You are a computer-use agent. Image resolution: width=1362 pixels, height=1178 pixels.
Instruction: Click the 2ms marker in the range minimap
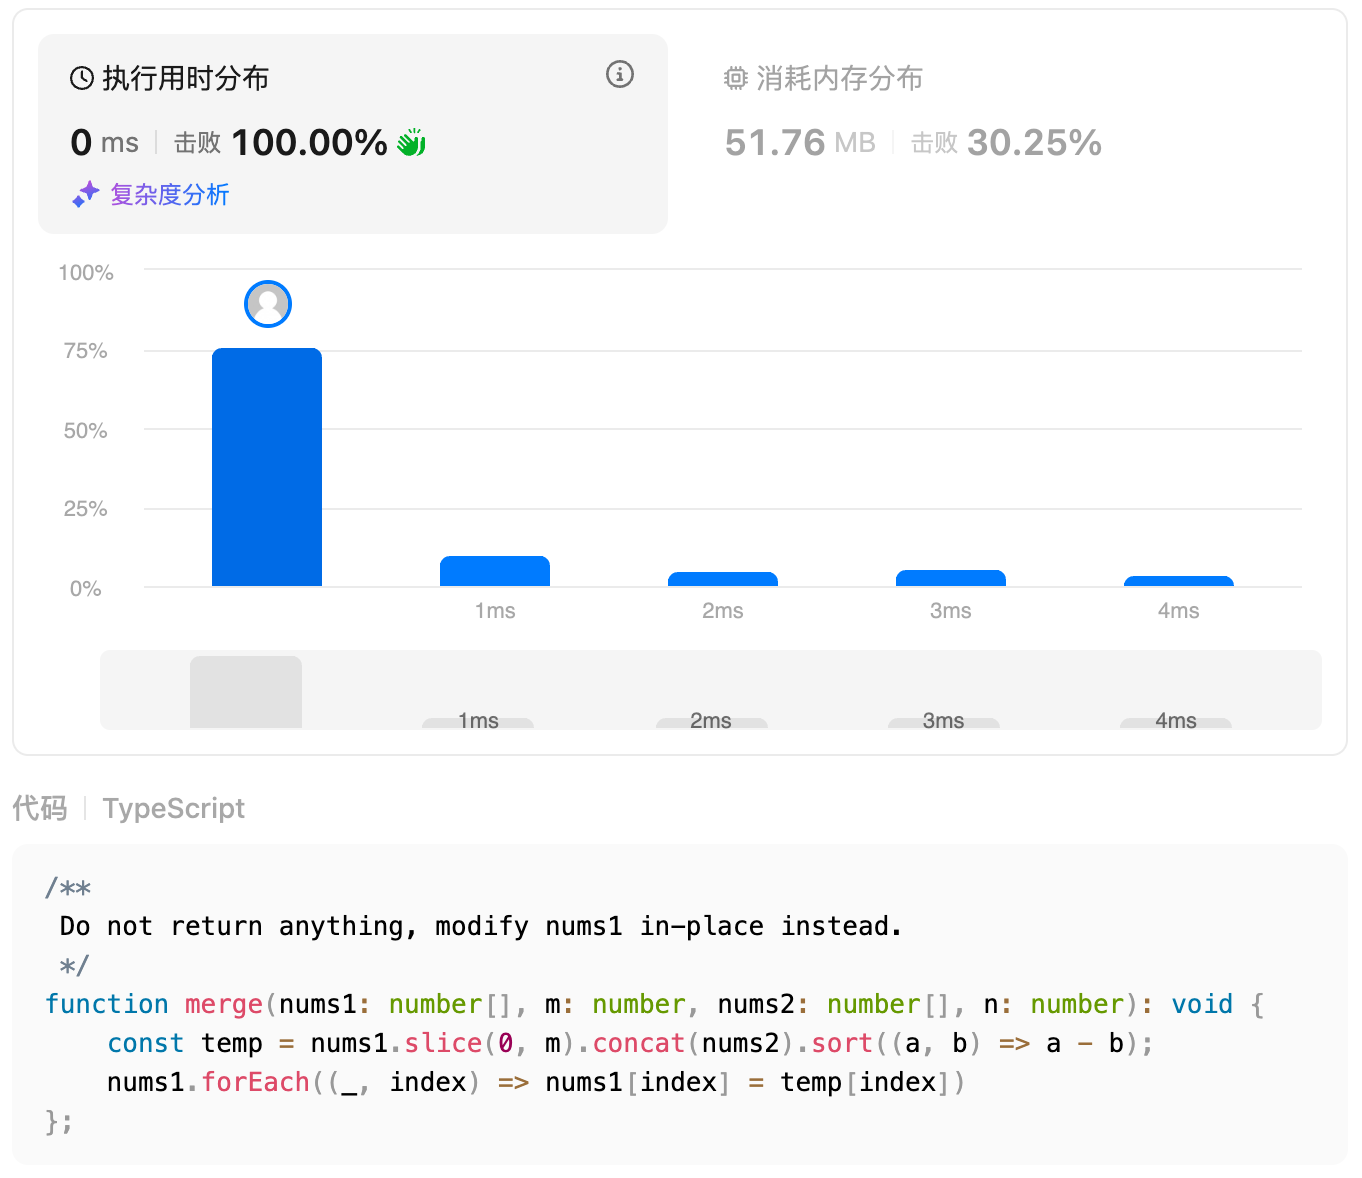[711, 721]
